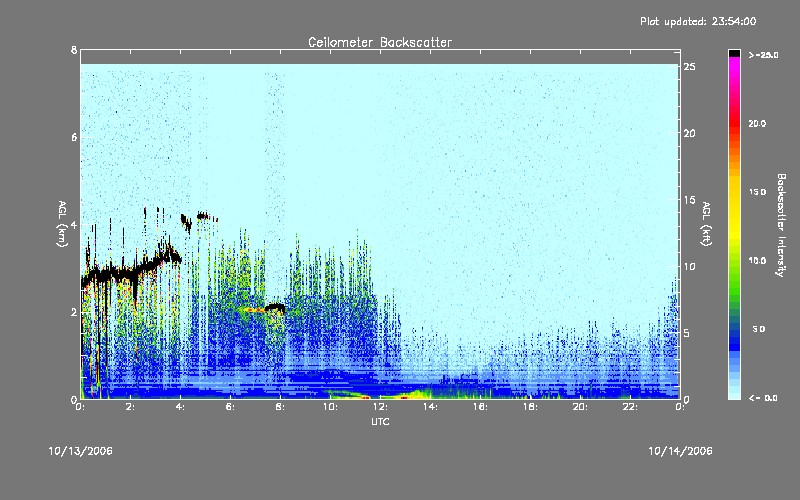Screen dimensions: 800x500
Task: Click the '<= 0.0' colorbar label
Action: [763, 398]
